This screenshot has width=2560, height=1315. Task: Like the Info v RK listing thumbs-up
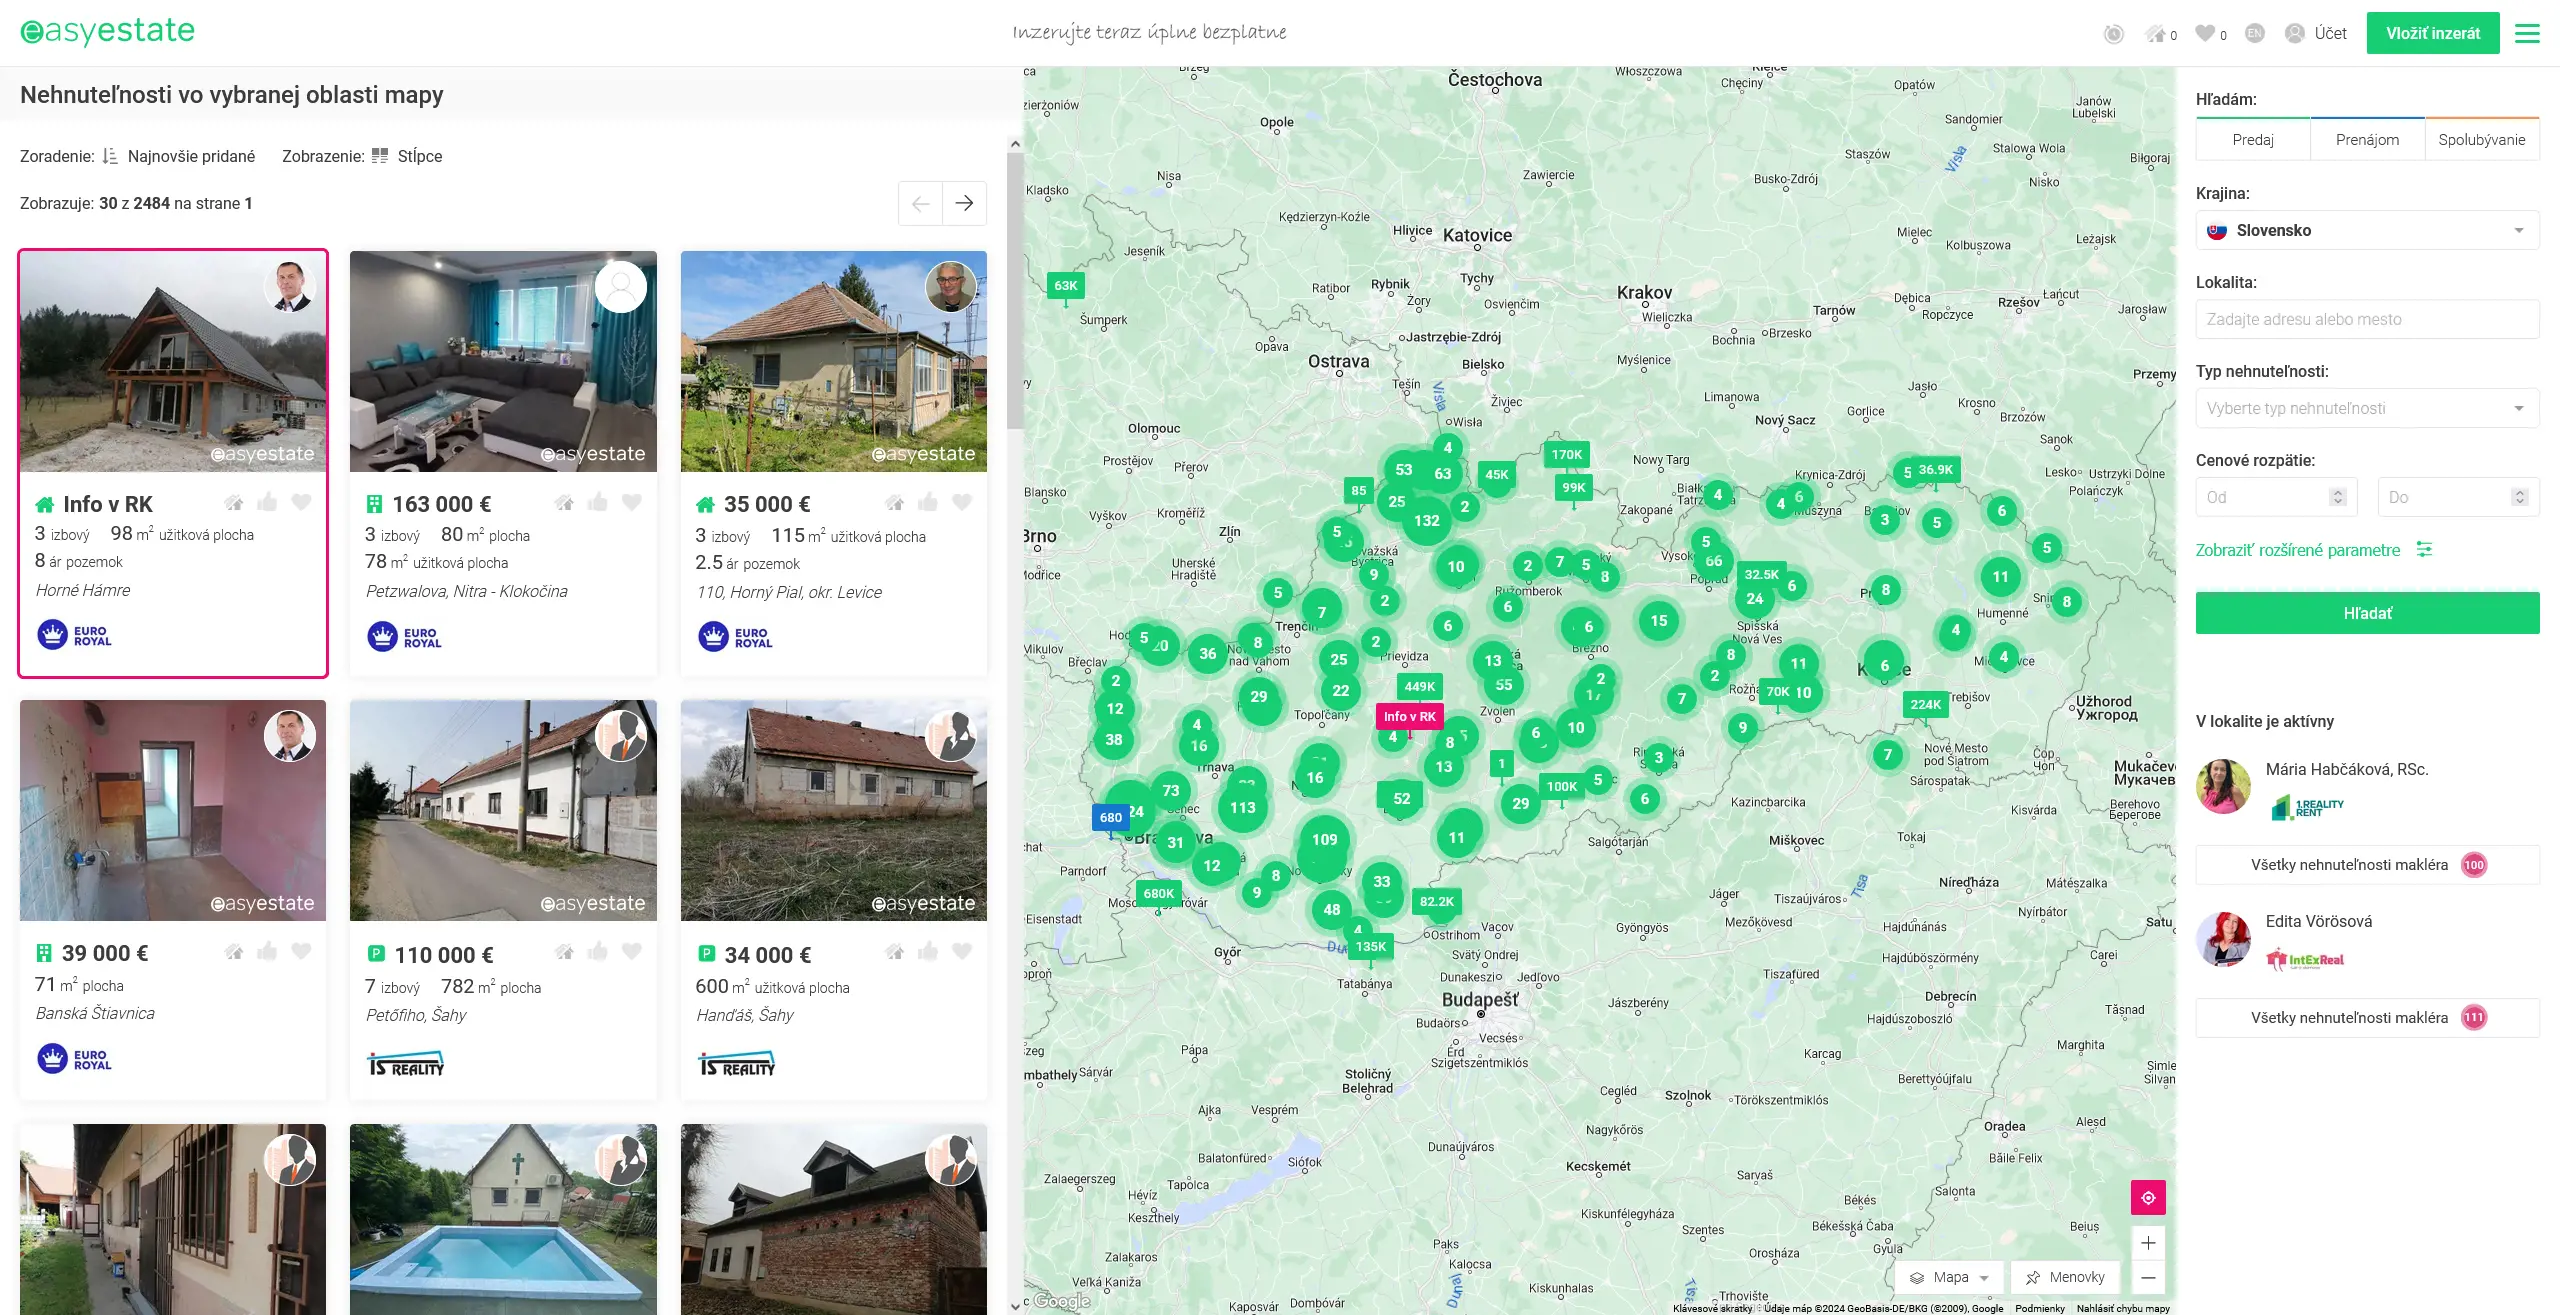(267, 501)
